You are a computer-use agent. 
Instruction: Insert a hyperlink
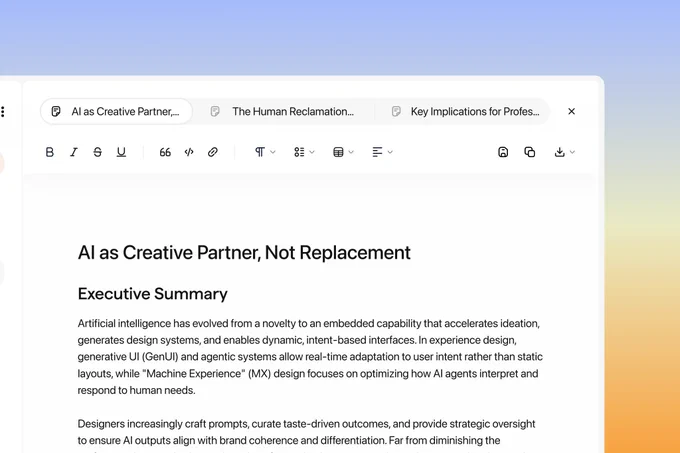tap(212, 152)
